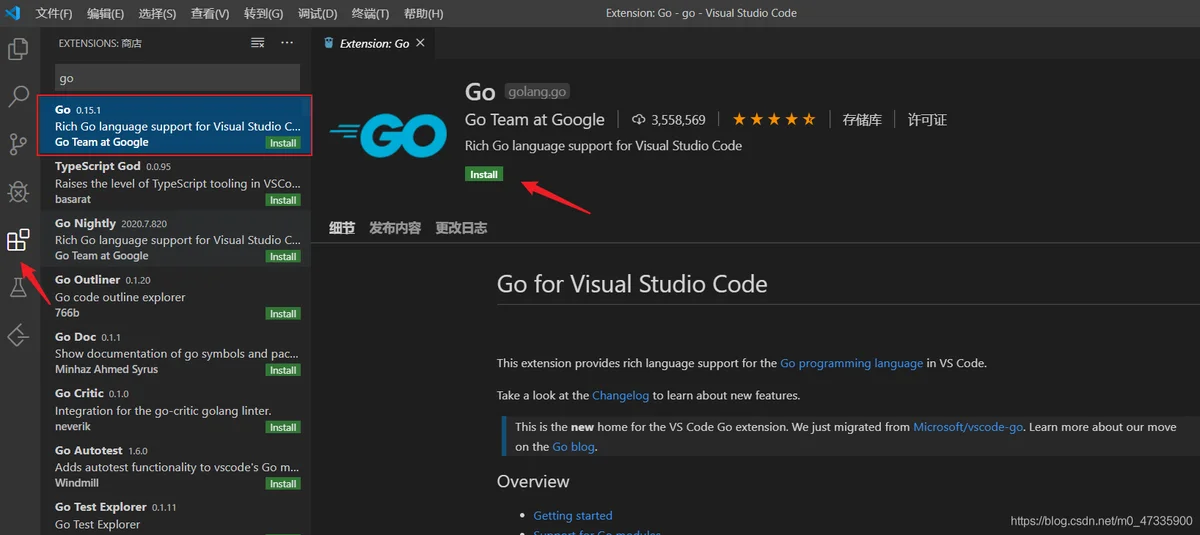Open the bottom activity bar icon below flask

click(18, 336)
